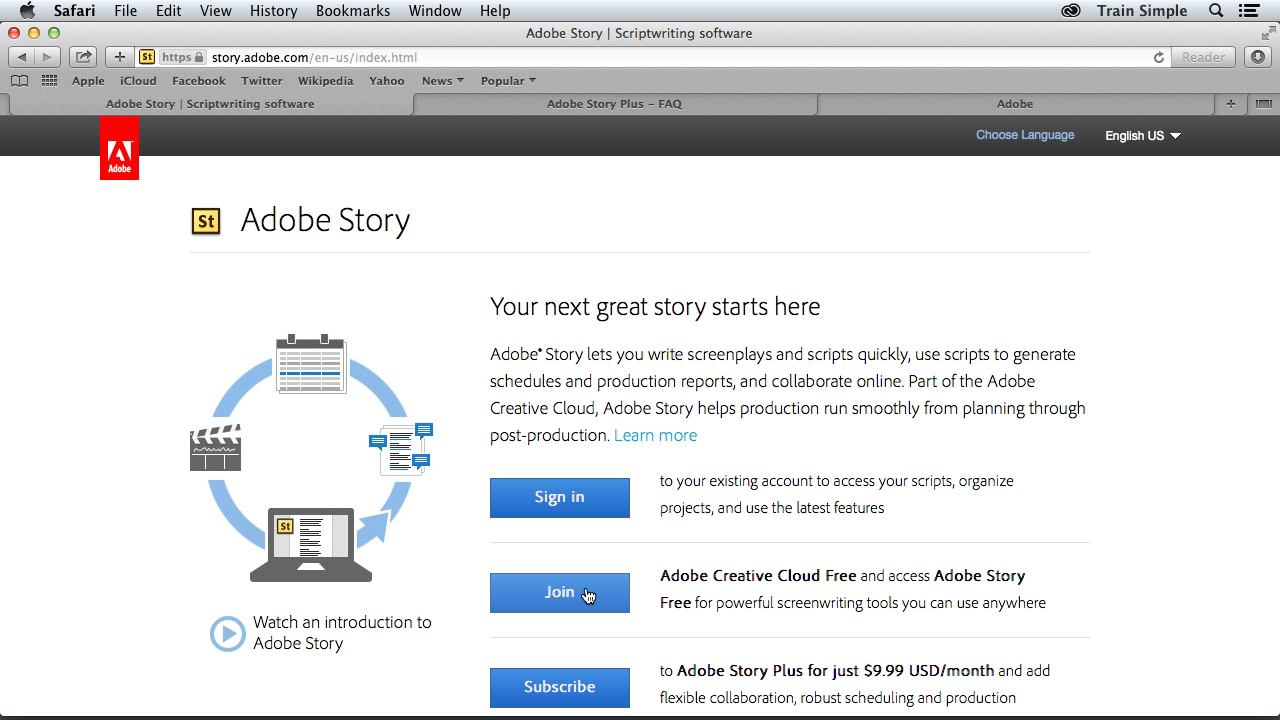Click the new tab plus icon

coord(1230,103)
